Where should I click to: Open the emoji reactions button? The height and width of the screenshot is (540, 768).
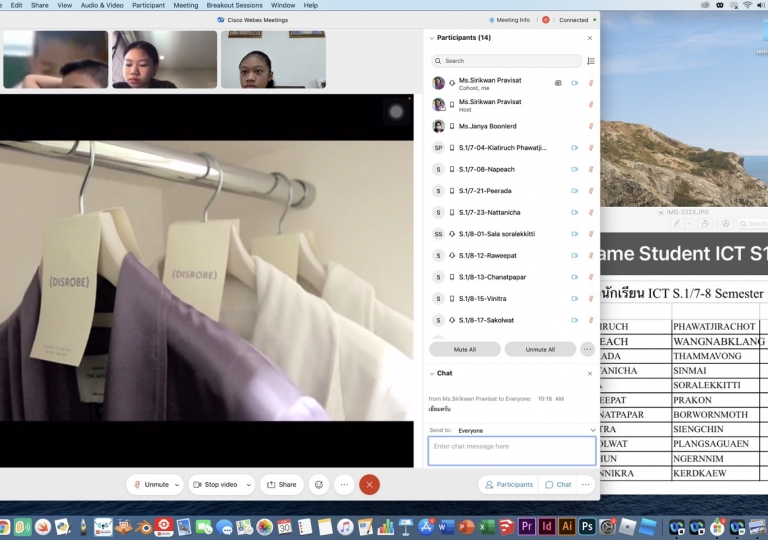319,485
